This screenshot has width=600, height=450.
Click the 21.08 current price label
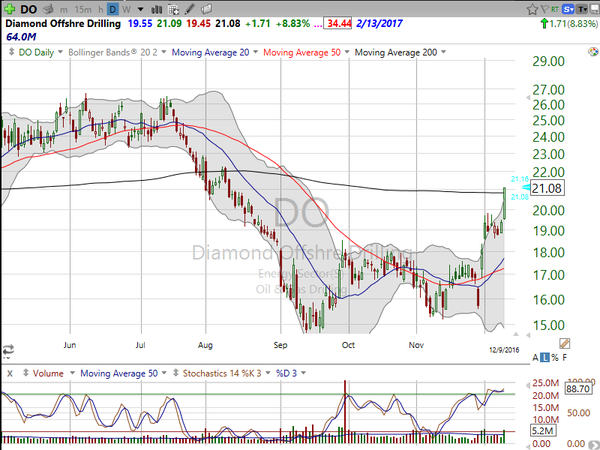pos(547,188)
